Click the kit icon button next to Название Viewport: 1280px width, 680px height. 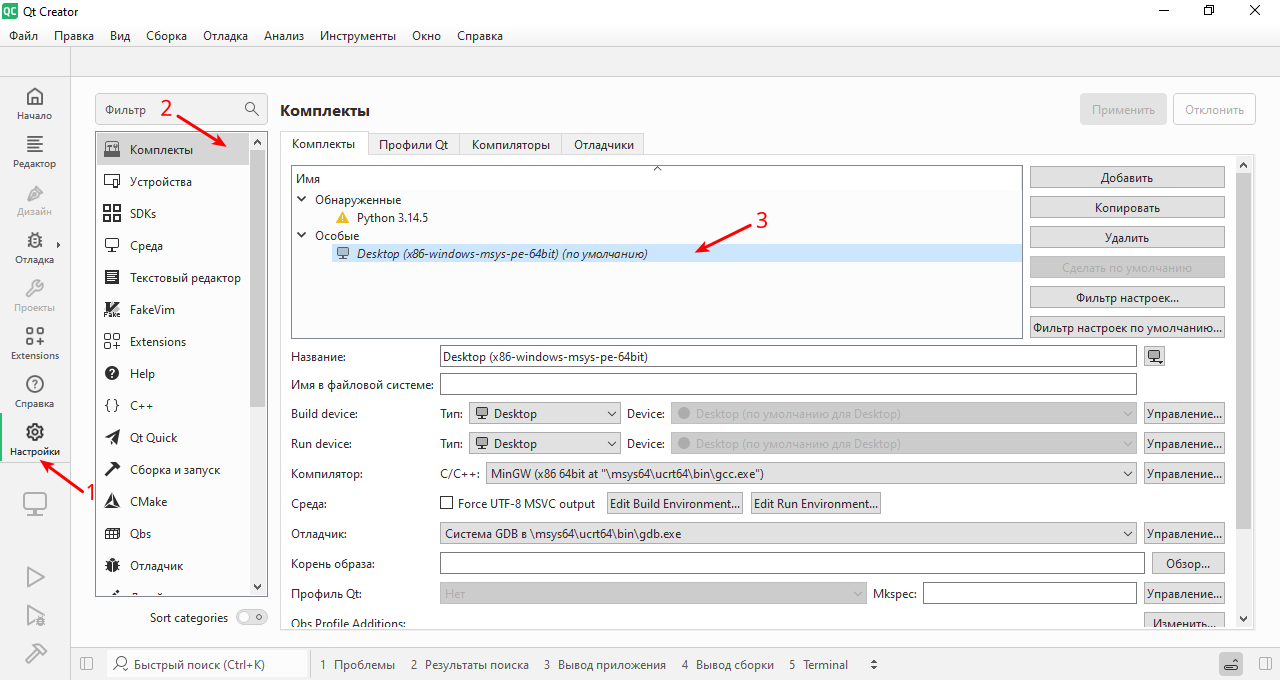click(x=1155, y=356)
